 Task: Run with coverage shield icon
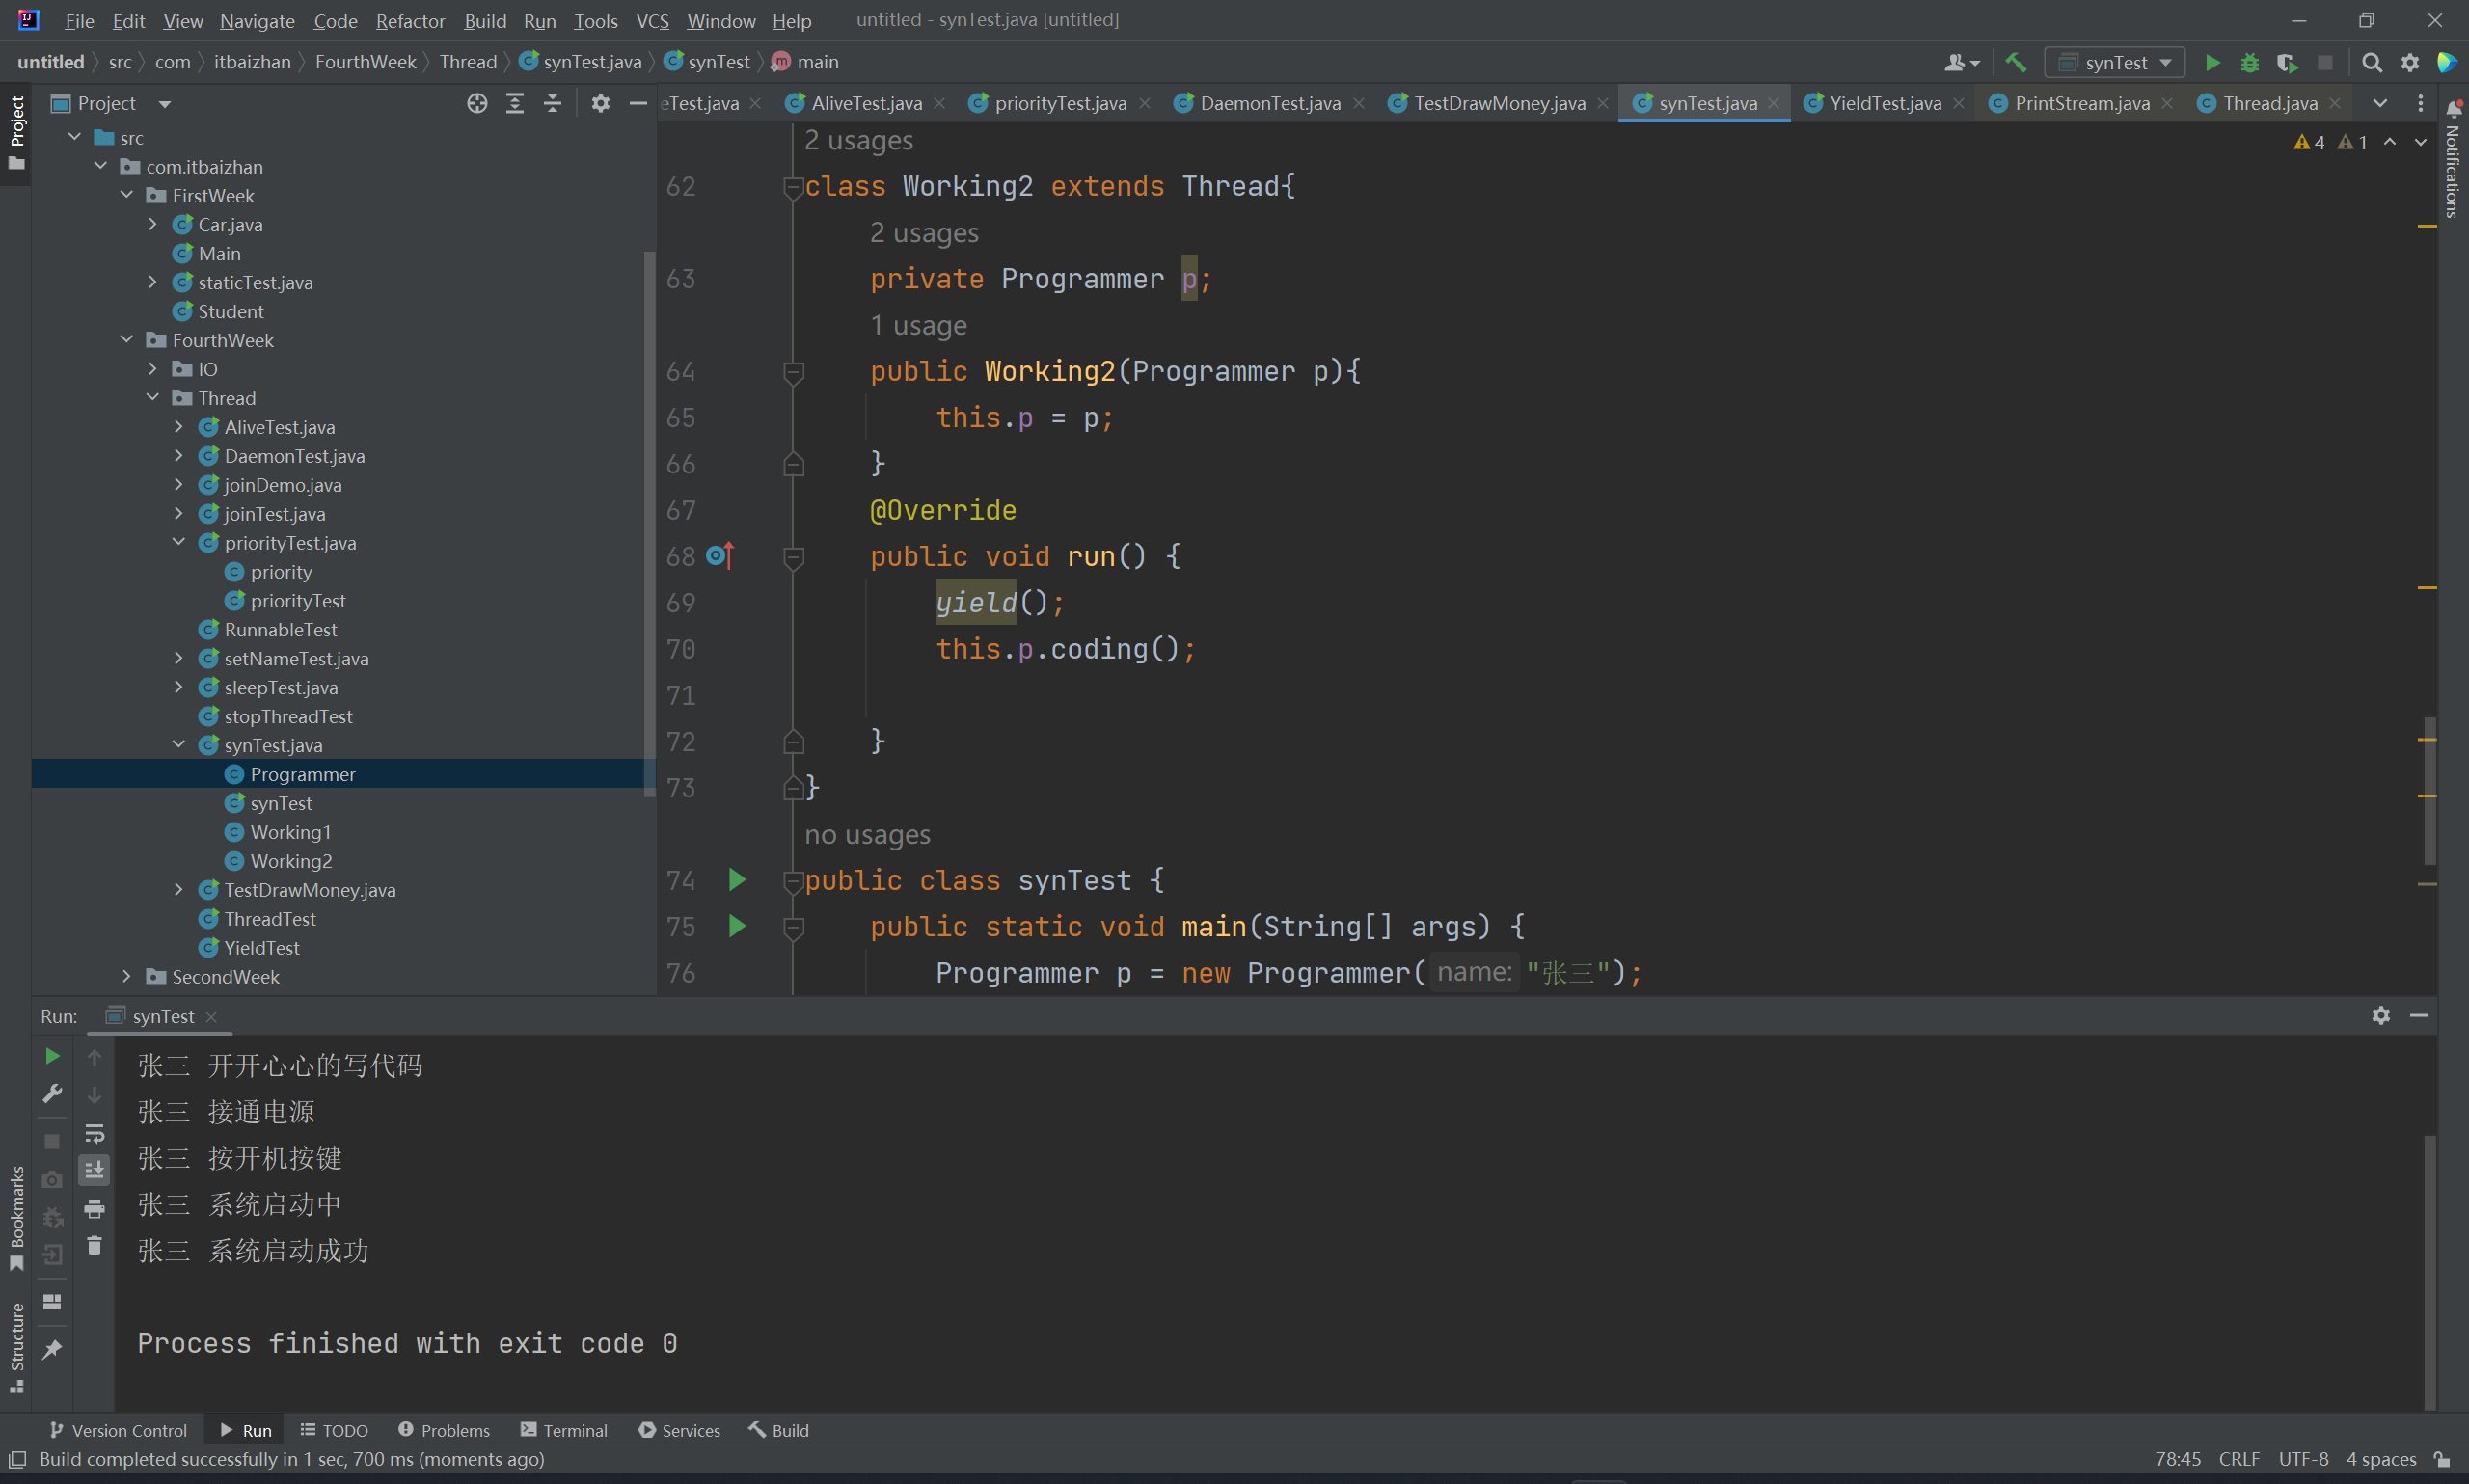click(x=2287, y=63)
